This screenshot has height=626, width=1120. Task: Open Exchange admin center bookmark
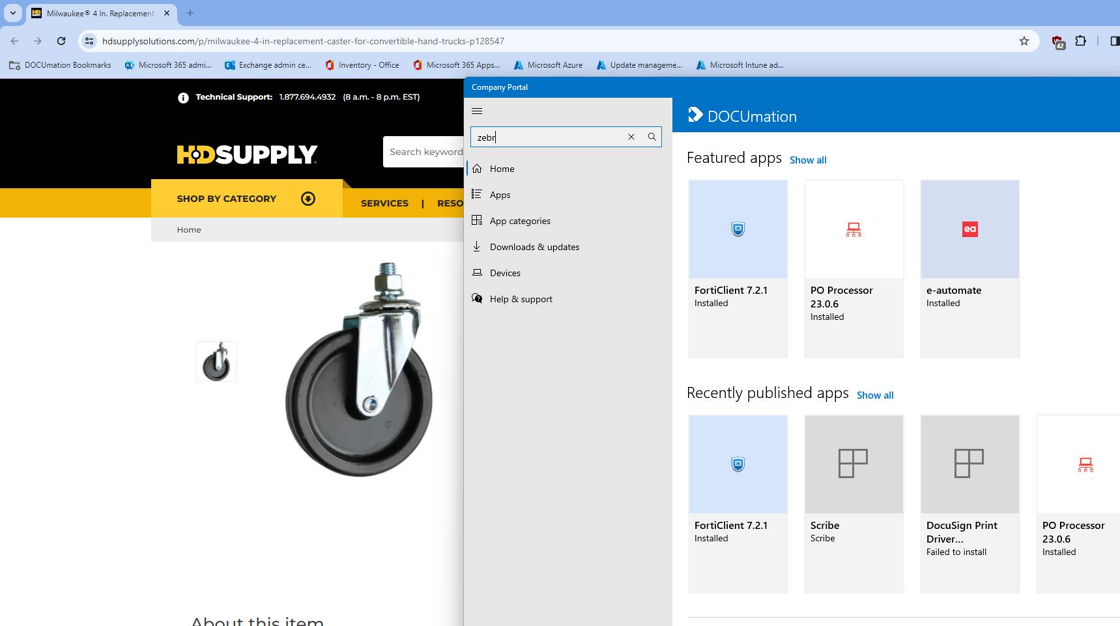pyautogui.click(x=268, y=65)
